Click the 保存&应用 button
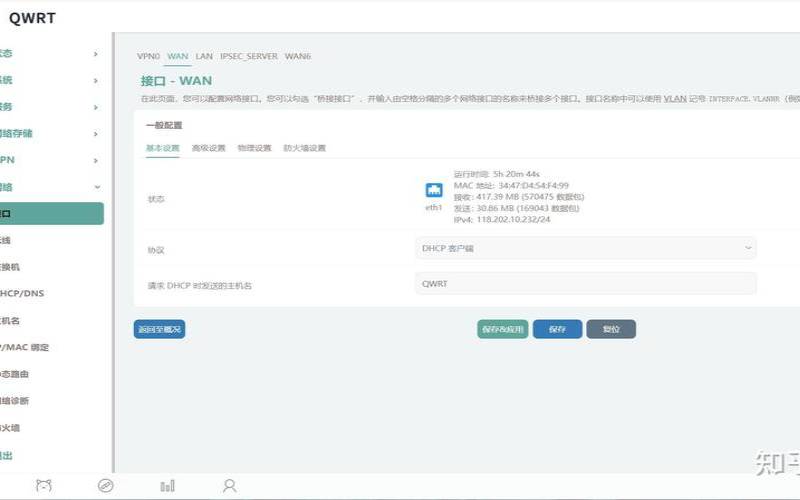 [x=503, y=329]
